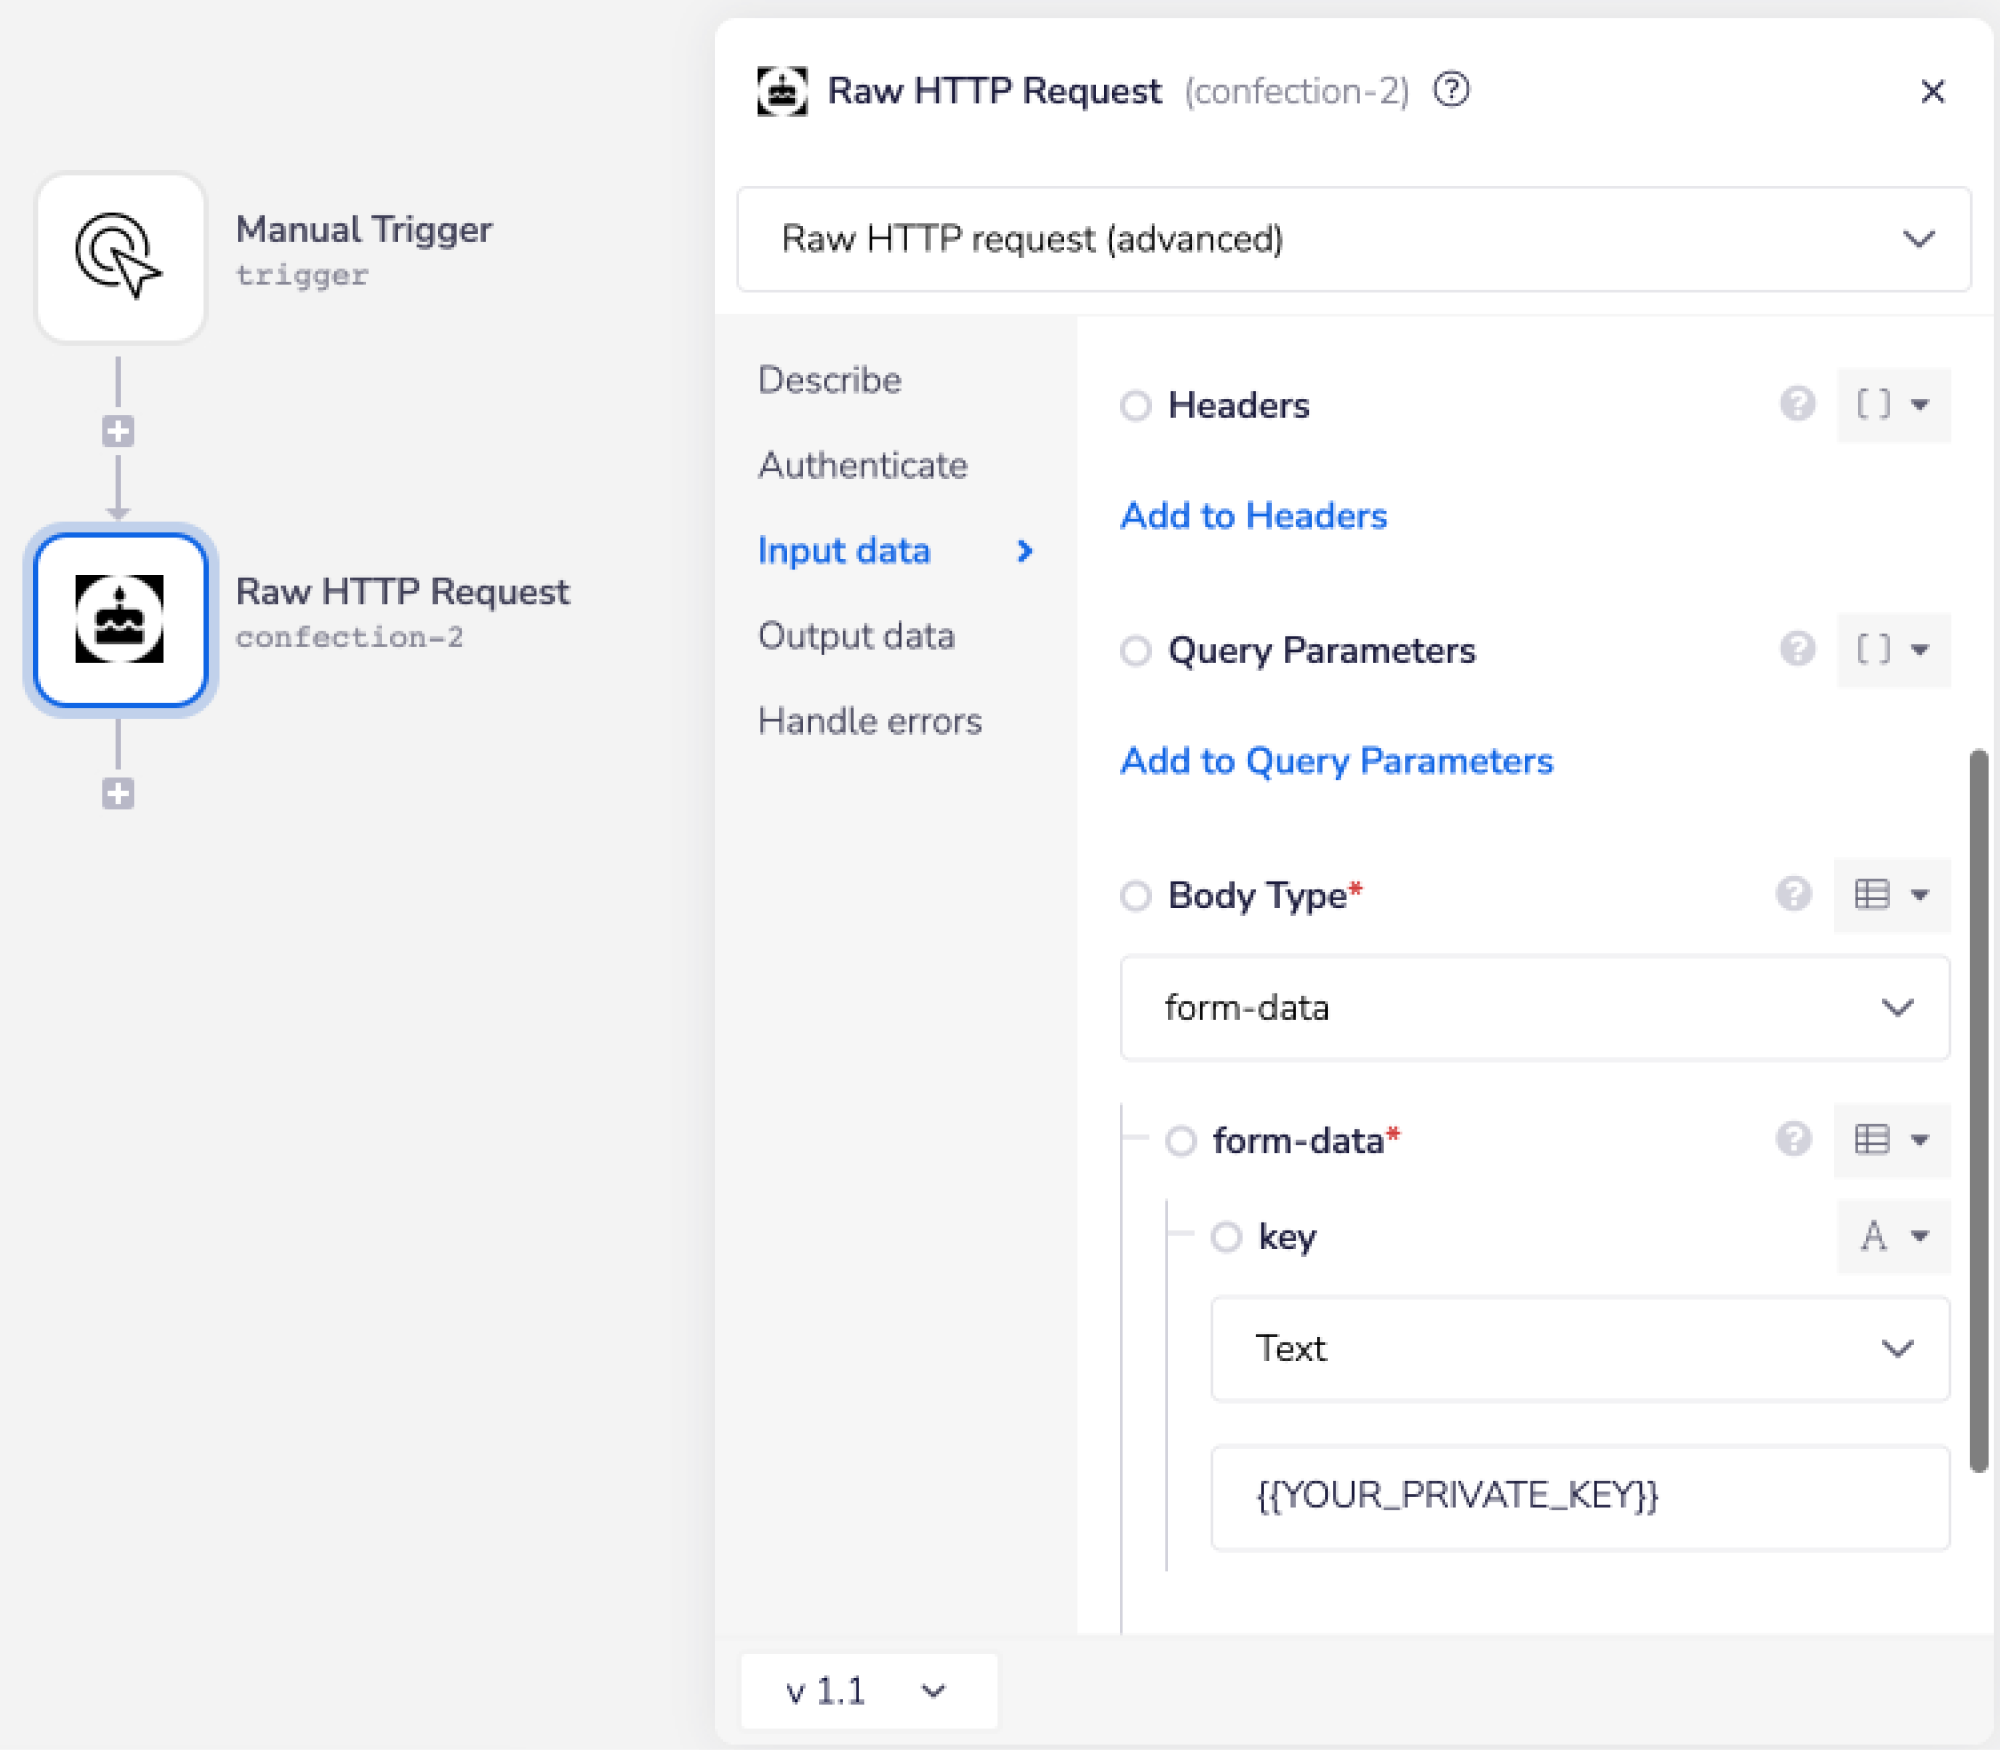2000x1750 pixels.
Task: Click the panel's vertical scrollbar
Action: [x=1977, y=1110]
